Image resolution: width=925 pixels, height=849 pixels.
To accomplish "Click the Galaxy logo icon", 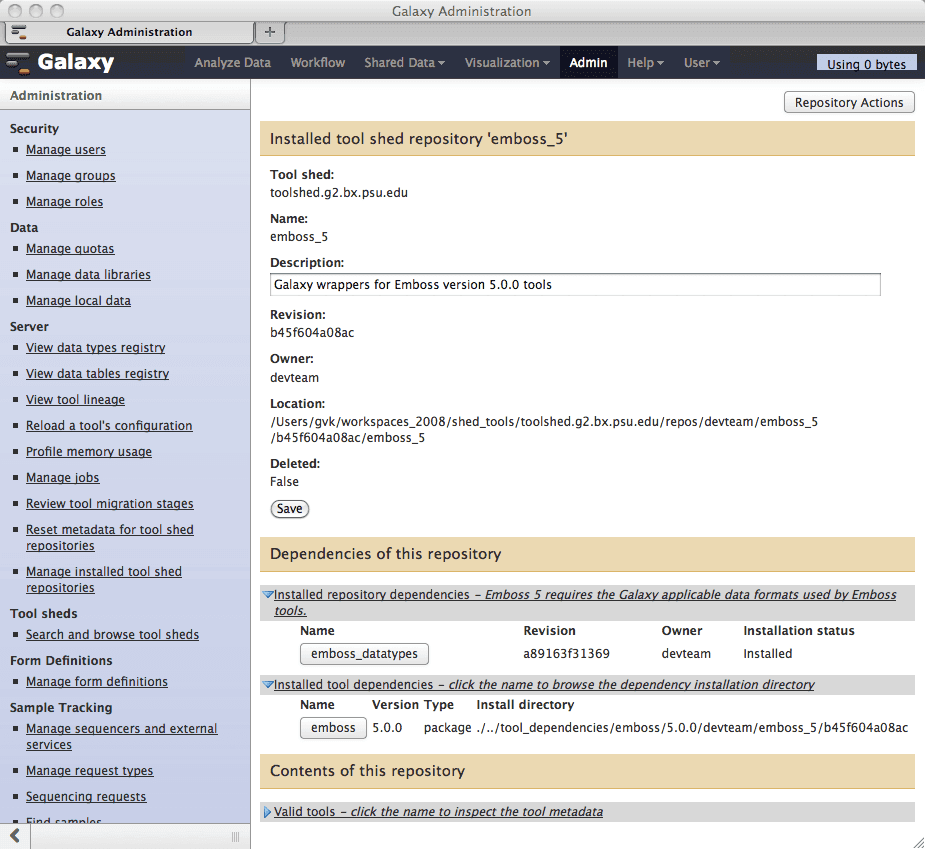I will [19, 63].
